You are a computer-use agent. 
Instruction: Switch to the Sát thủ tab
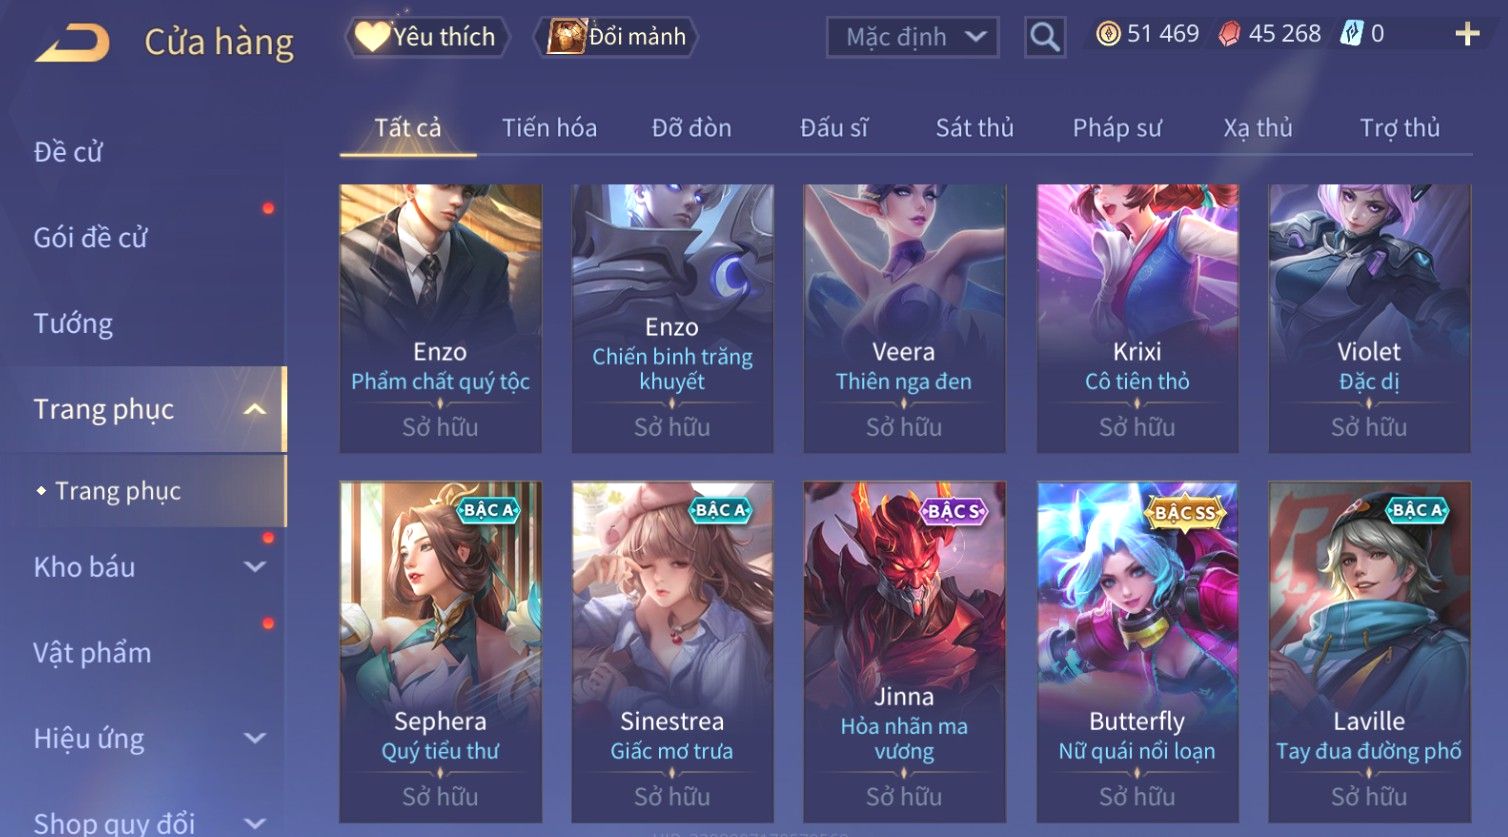click(x=974, y=128)
